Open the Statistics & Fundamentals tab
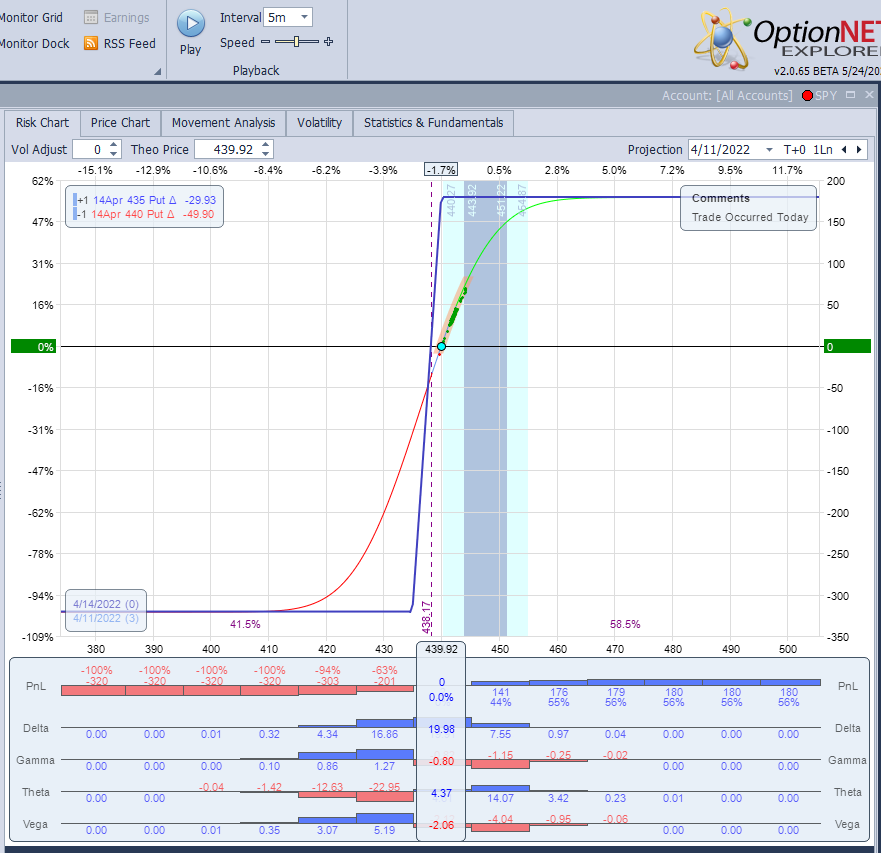 [433, 123]
